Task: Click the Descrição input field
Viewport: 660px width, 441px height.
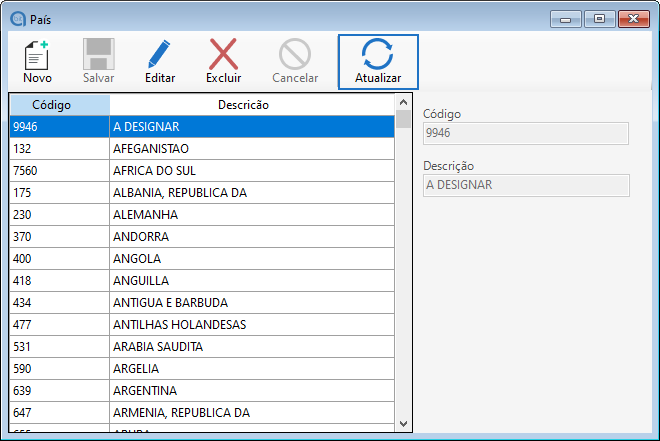Action: tap(526, 185)
